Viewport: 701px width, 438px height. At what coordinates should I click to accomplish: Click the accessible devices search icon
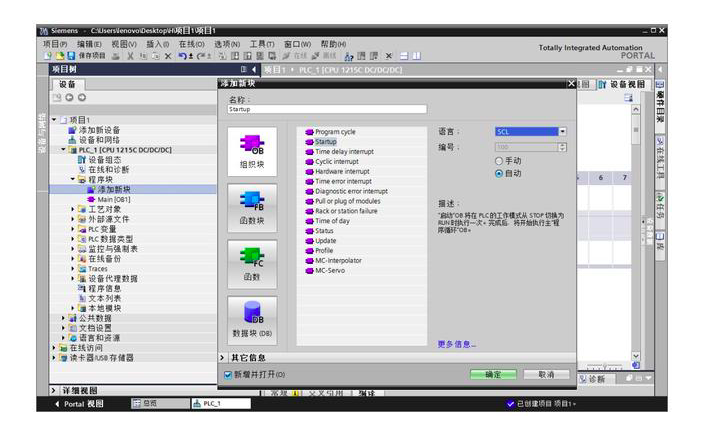tap(349, 56)
